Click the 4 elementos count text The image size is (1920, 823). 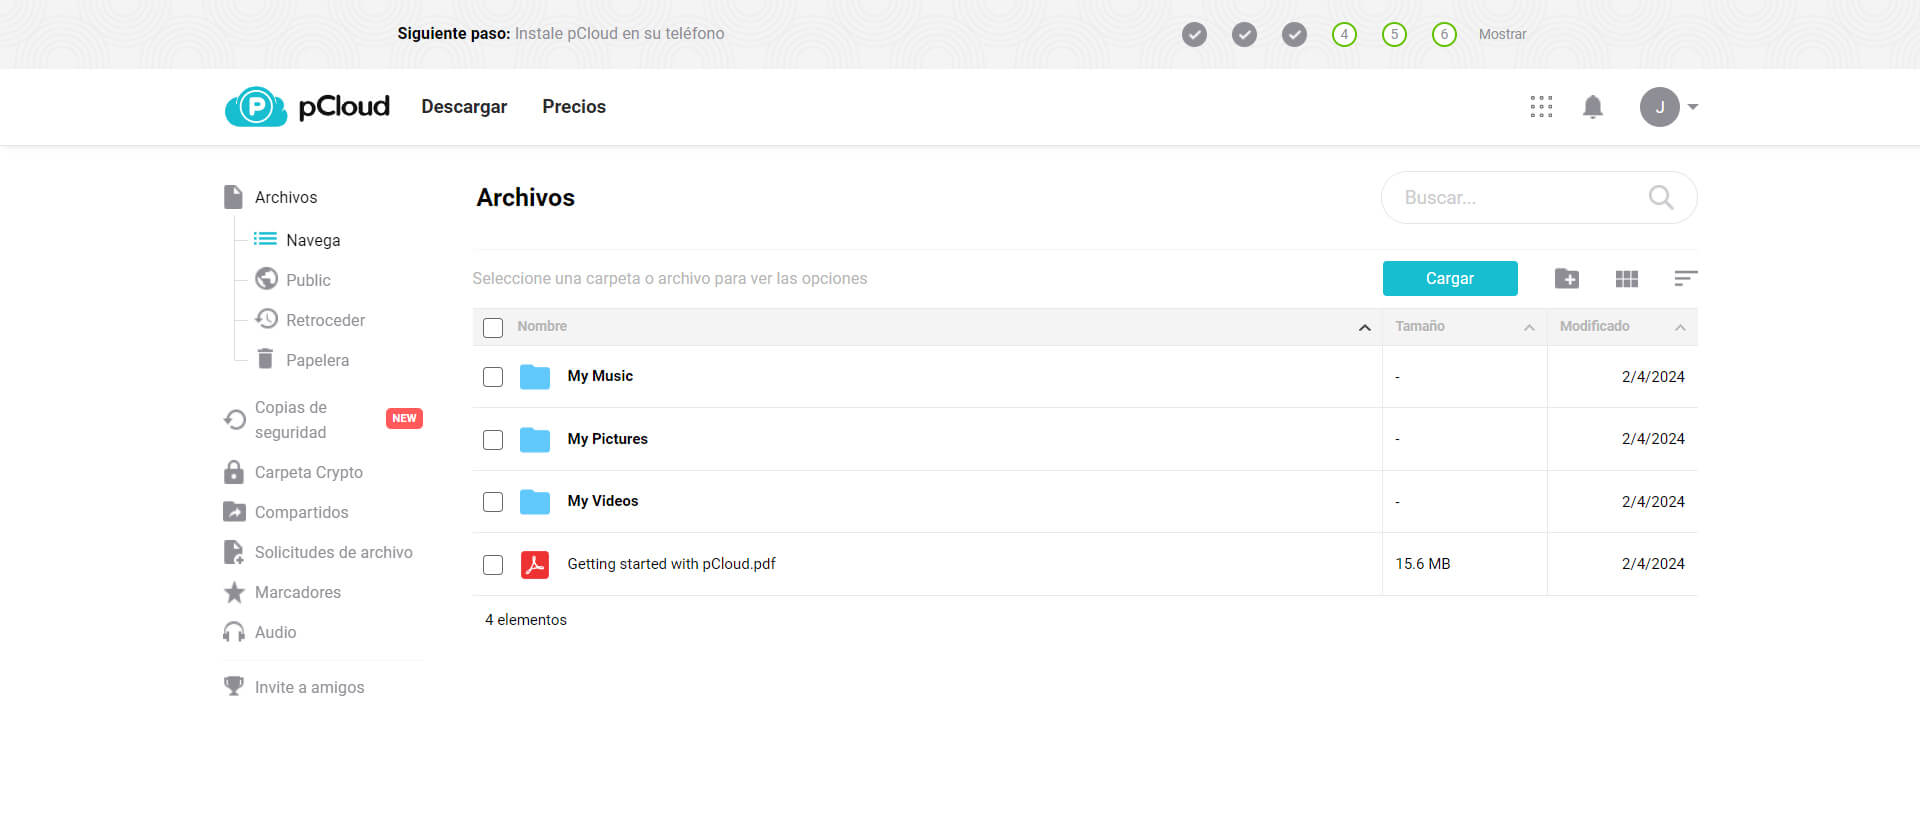pos(526,620)
